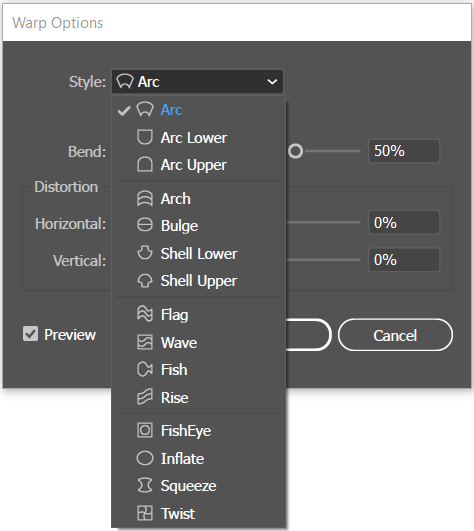Click the Flag warp icon
Viewport: 474px width, 531px height.
click(145, 314)
